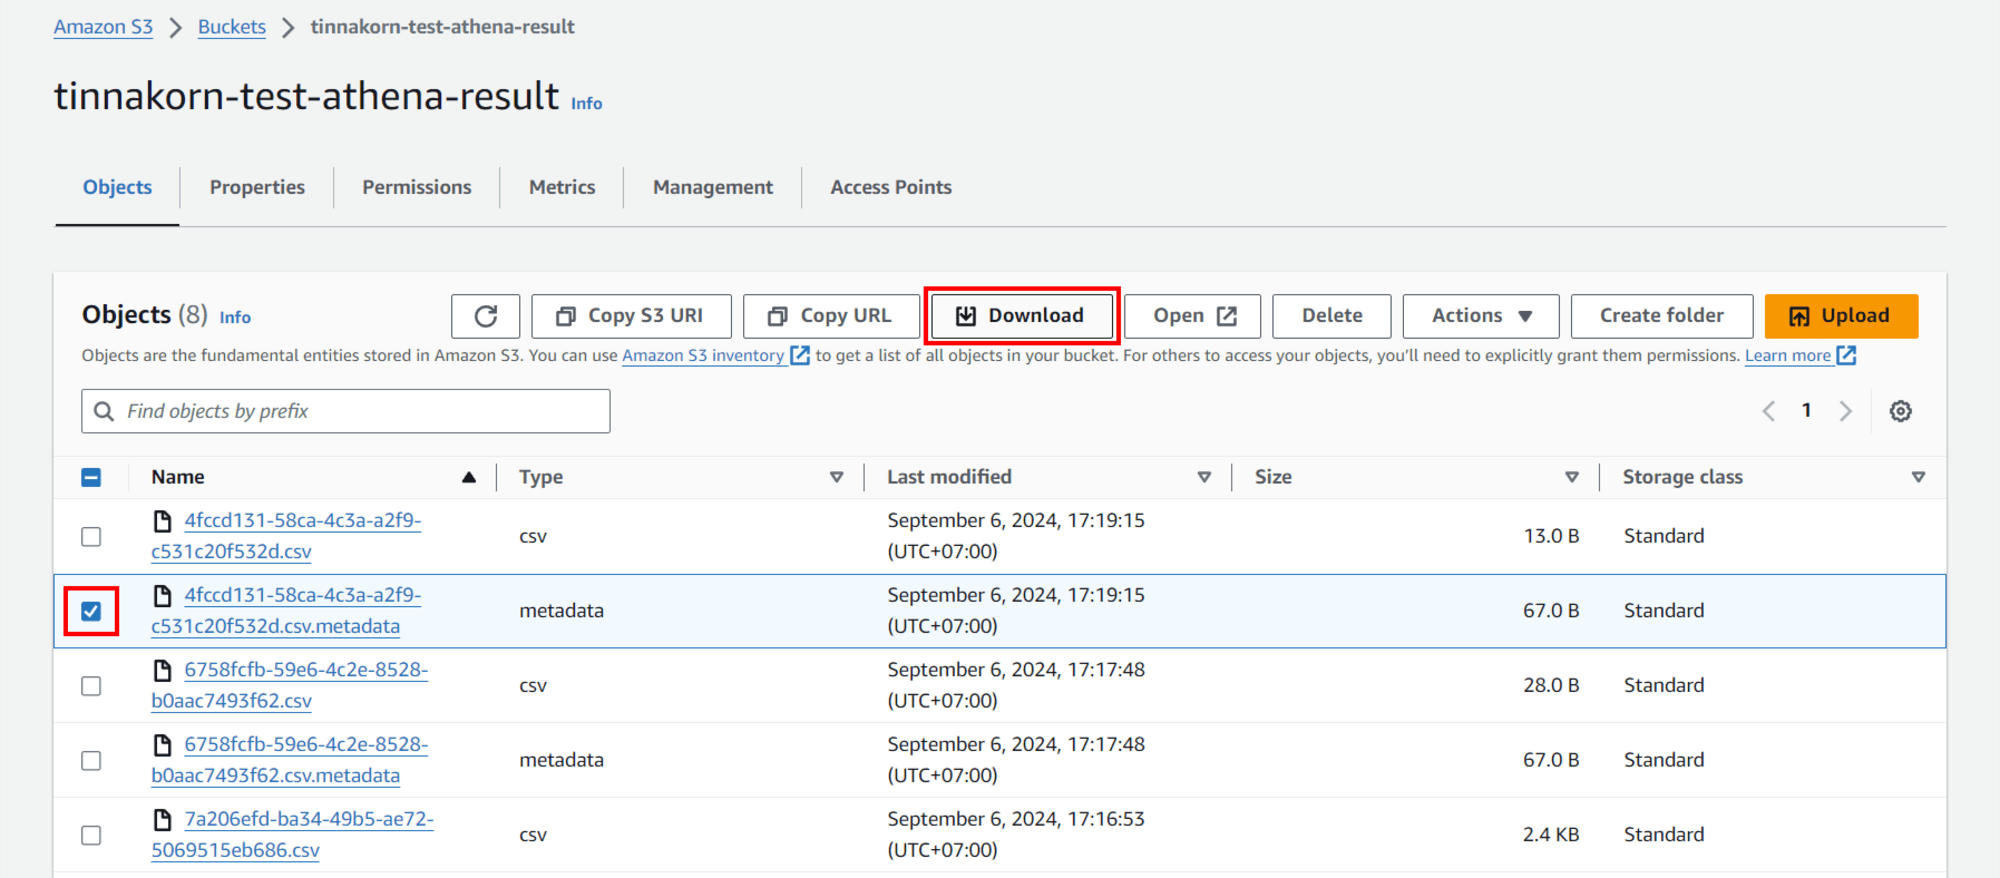This screenshot has width=2000, height=878.
Task: Follow the Amazon S3 breadcrumb link
Action: tap(103, 27)
